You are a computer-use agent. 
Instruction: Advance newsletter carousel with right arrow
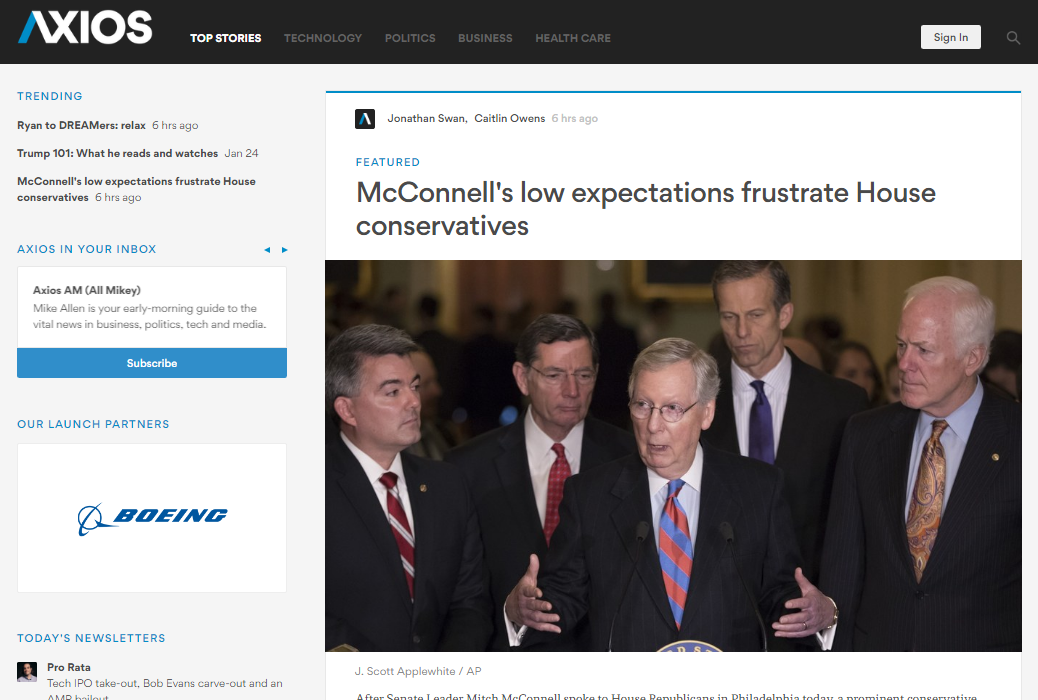click(285, 250)
